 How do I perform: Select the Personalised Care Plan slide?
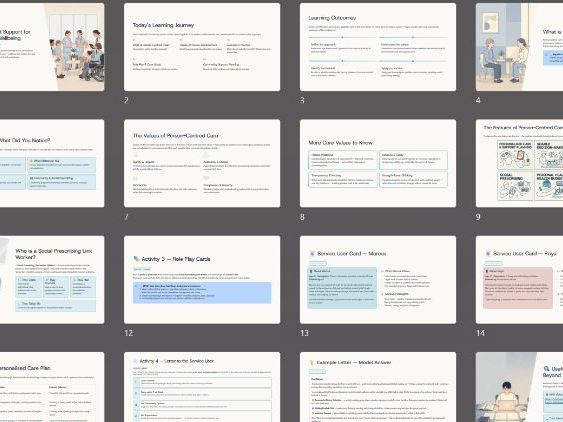tap(52, 387)
